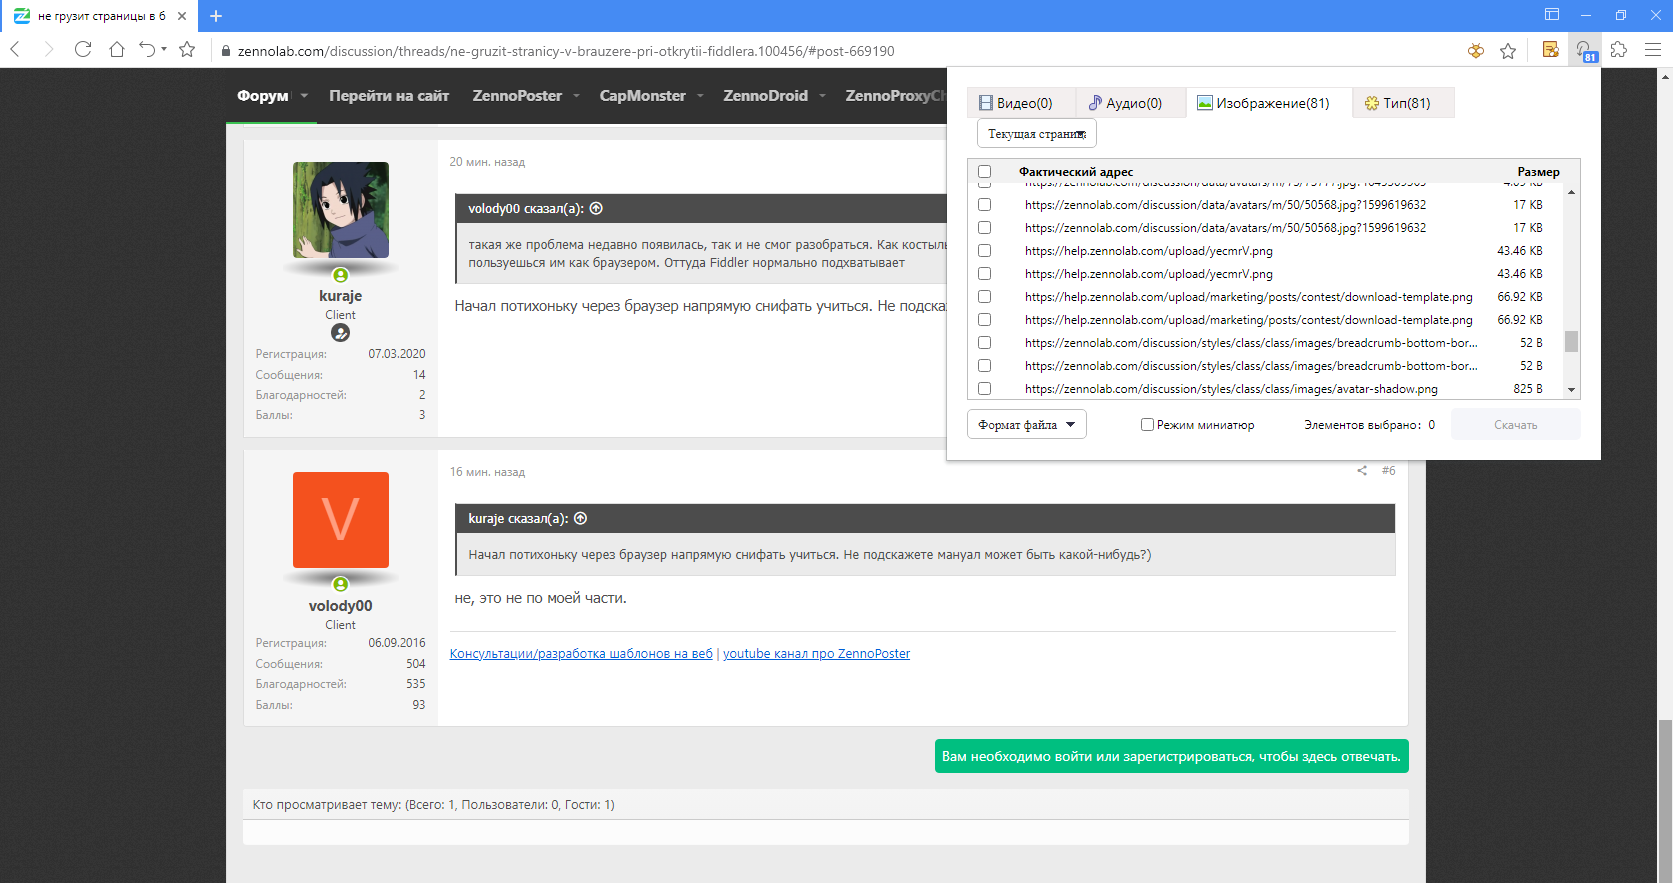
Task: Jump to the quoted kuraje post via arrow icon
Action: click(x=580, y=519)
